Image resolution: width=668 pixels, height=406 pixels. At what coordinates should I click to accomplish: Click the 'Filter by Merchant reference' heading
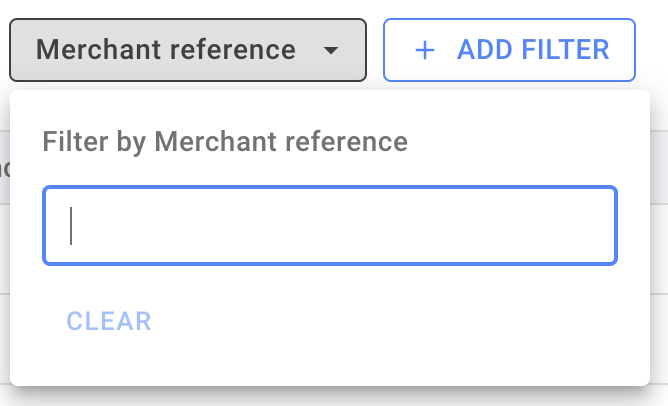coord(225,142)
